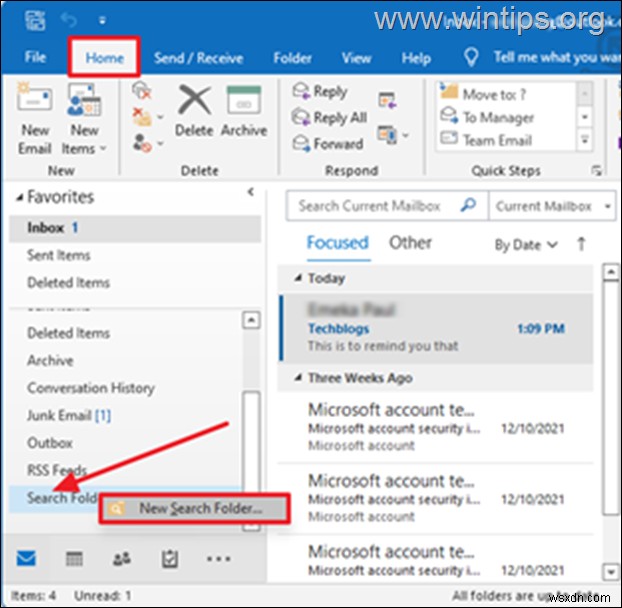Open the Techblogs email
This screenshot has width=622, height=608.
point(436,328)
